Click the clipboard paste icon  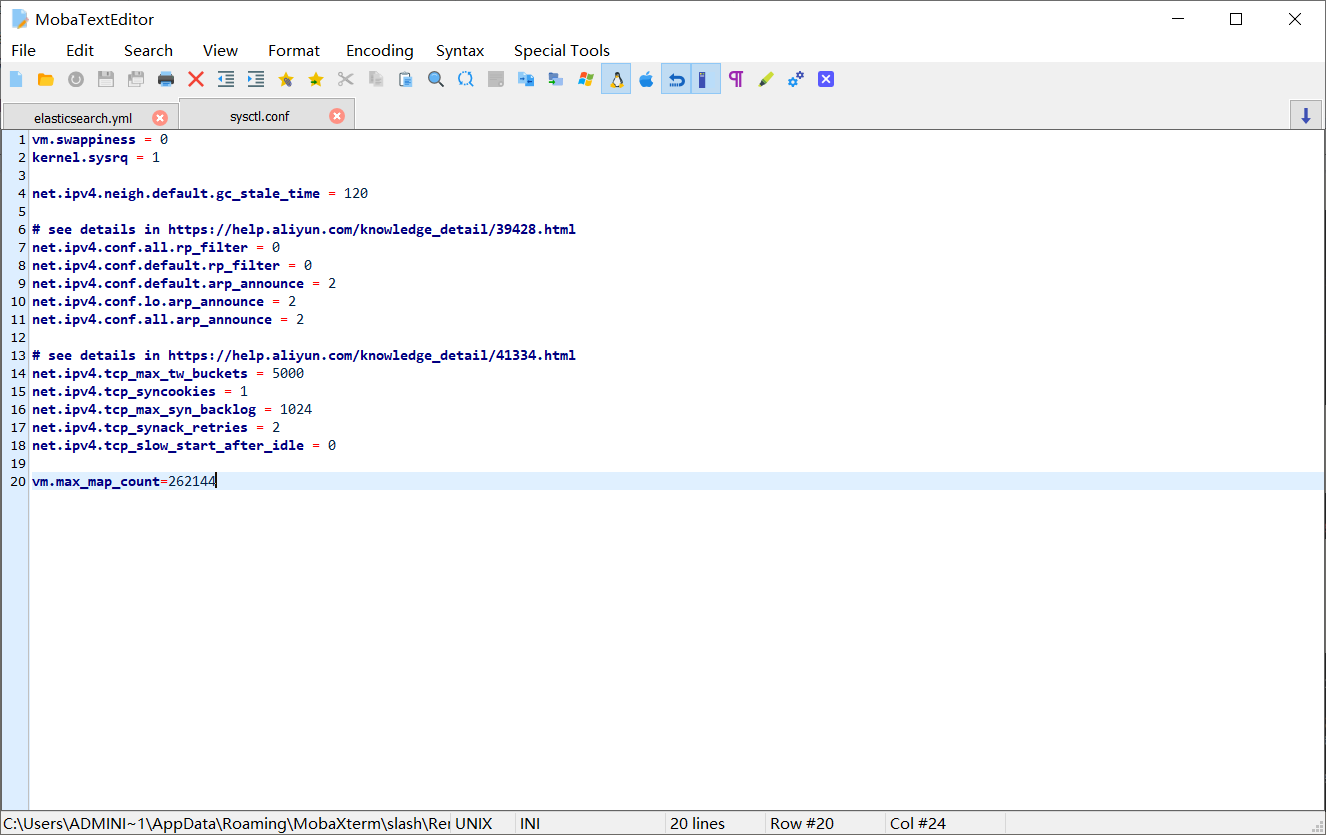(x=406, y=79)
